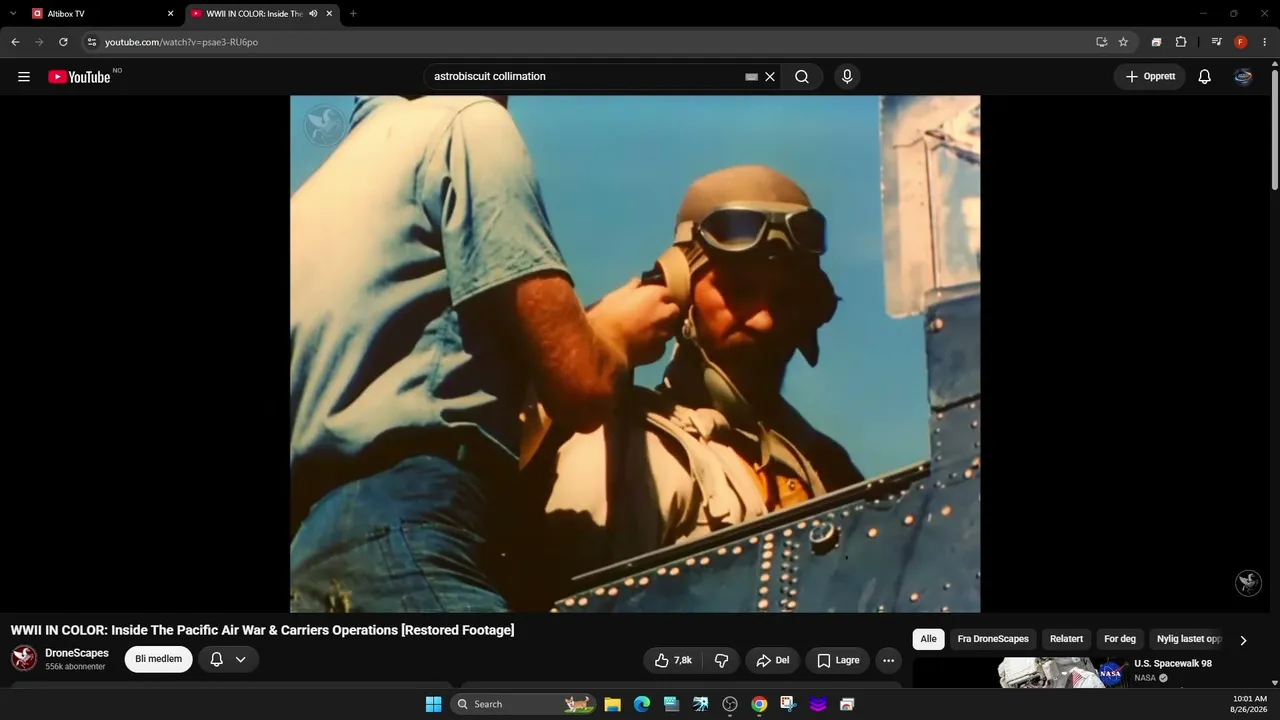Open the on-screen keyboard in search box

point(751,77)
